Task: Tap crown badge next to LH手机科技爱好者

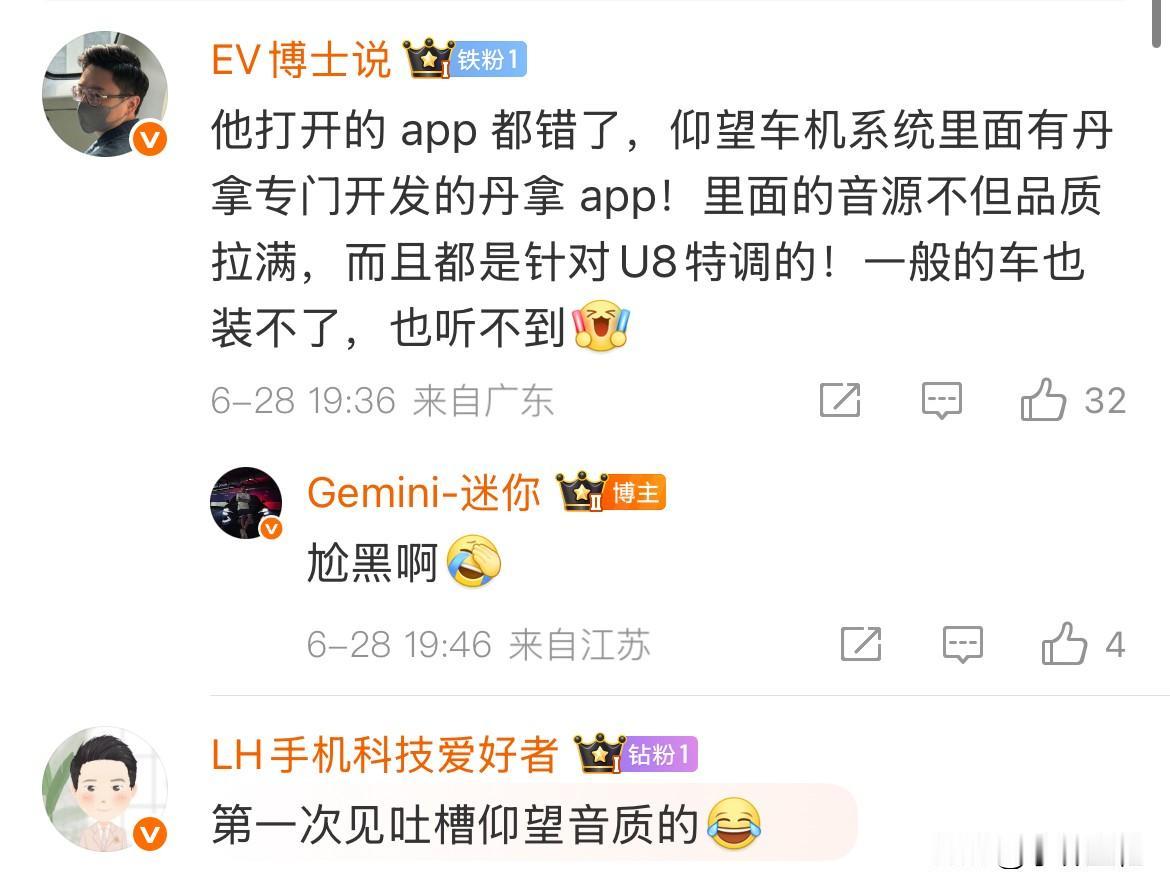Action: (599, 753)
